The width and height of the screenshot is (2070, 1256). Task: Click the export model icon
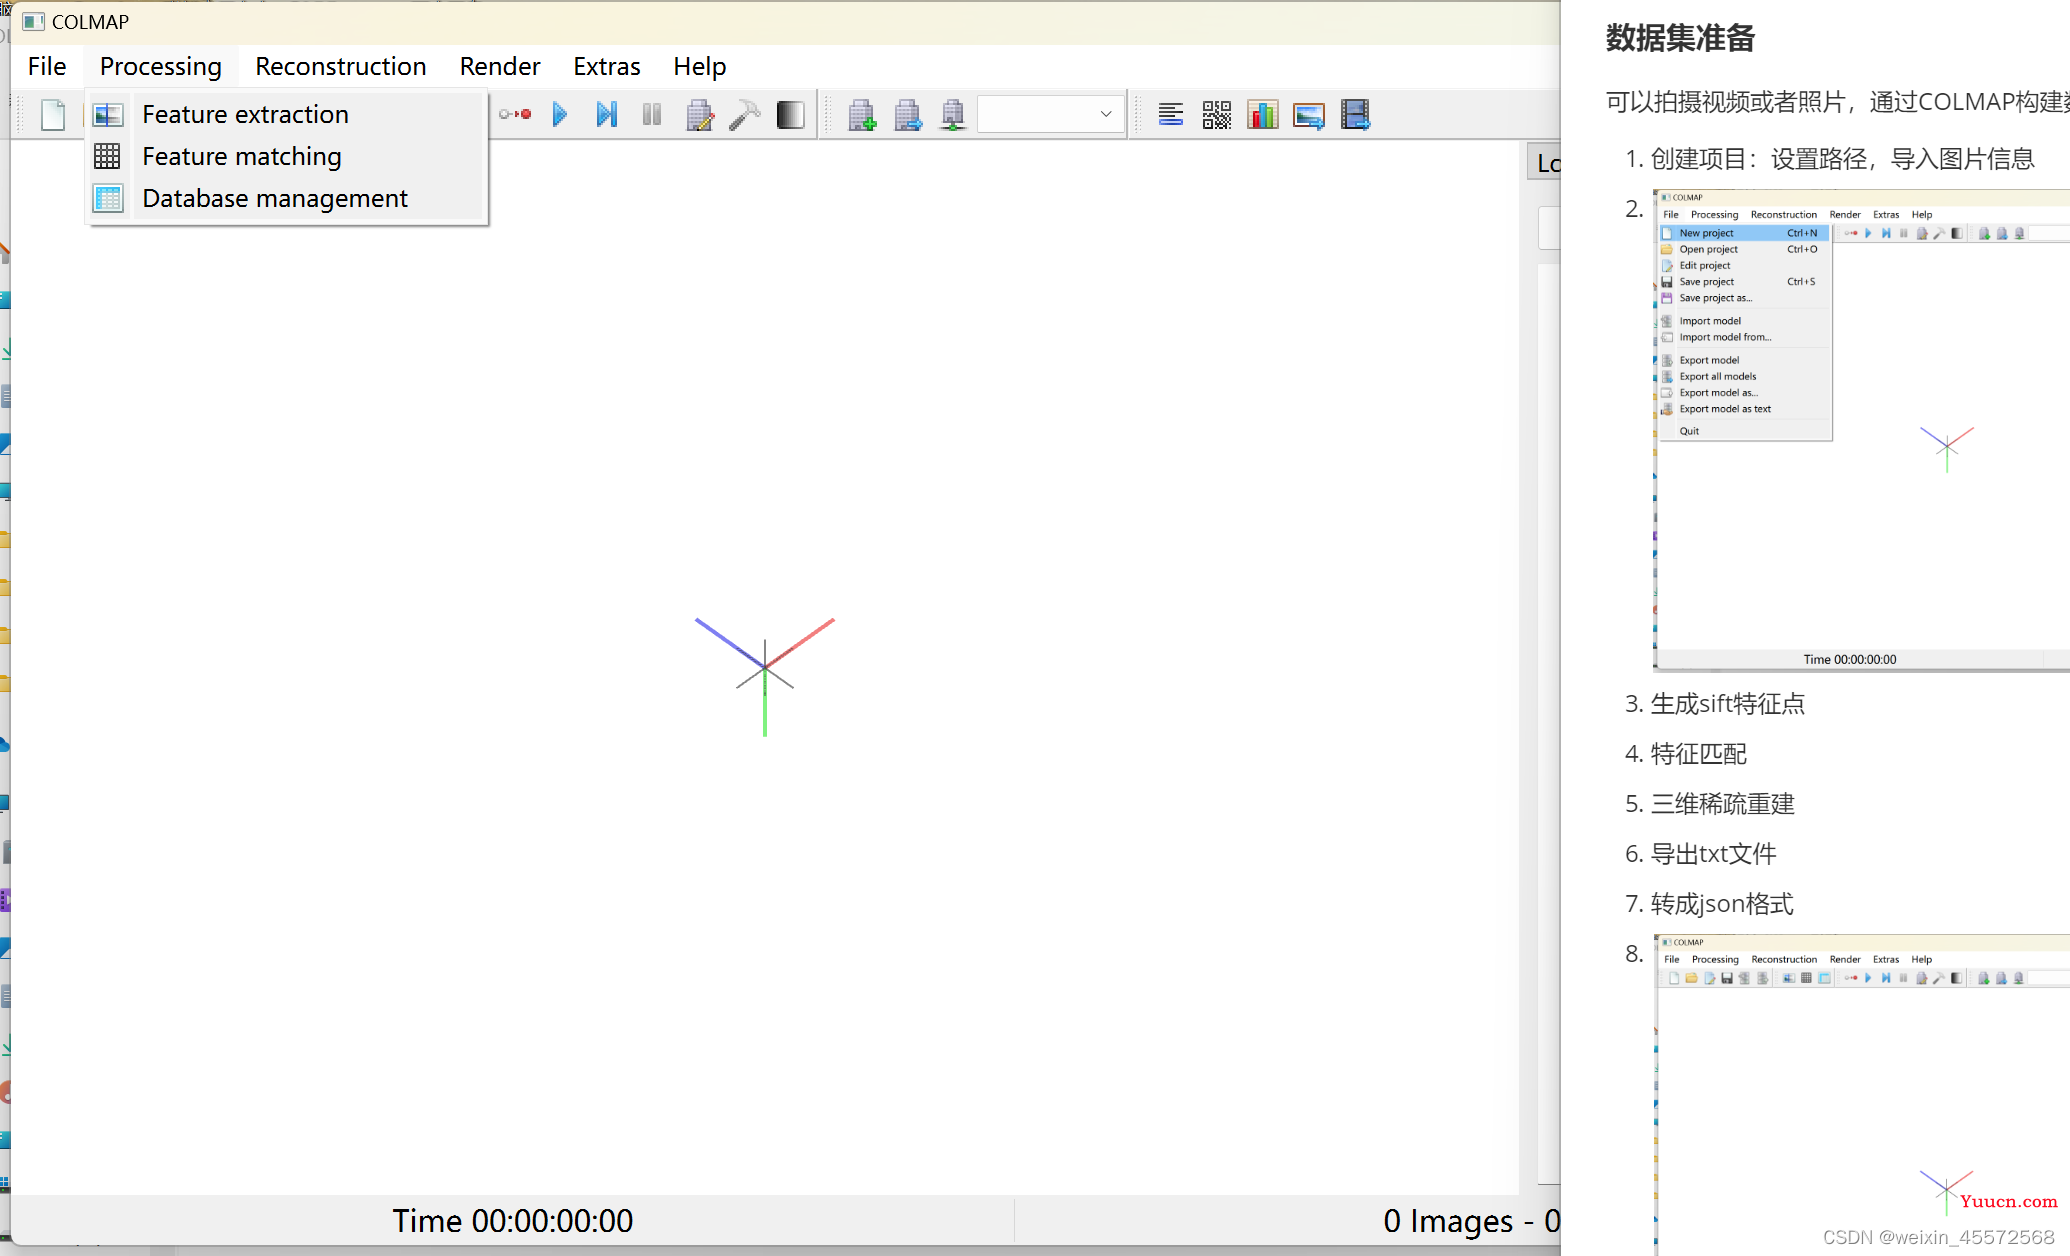(x=908, y=114)
